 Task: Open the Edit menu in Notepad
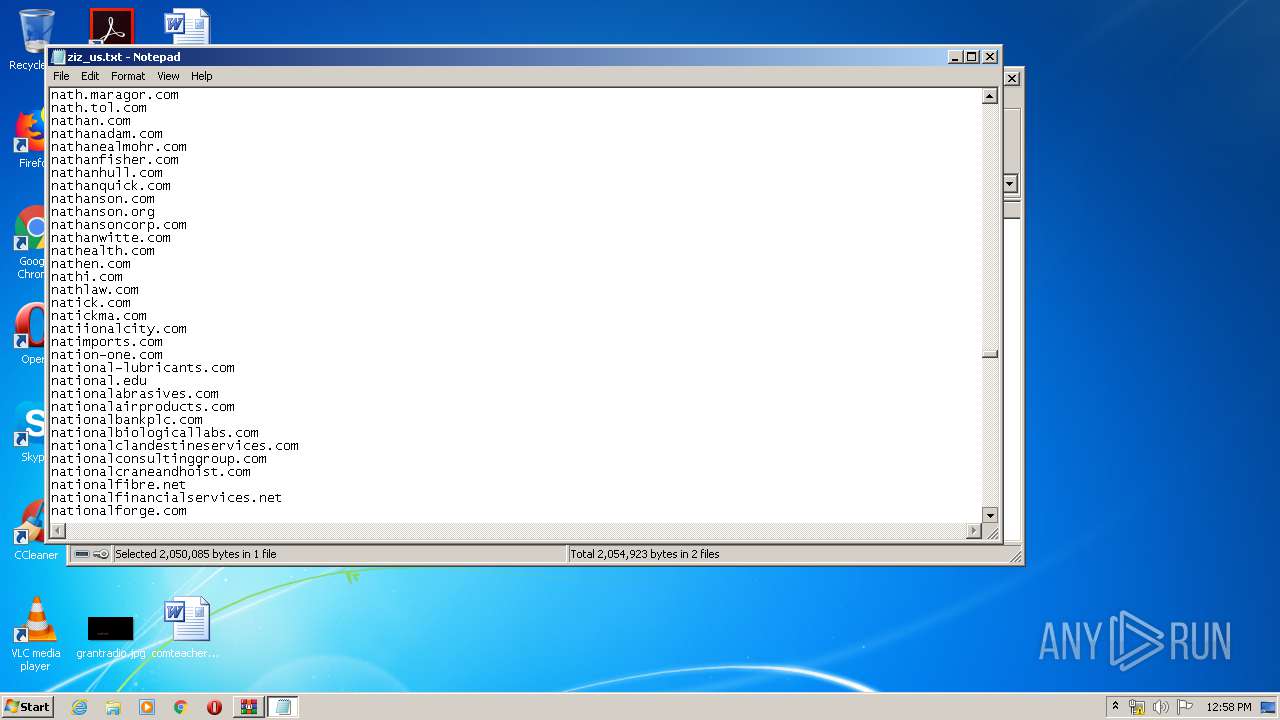tap(90, 76)
